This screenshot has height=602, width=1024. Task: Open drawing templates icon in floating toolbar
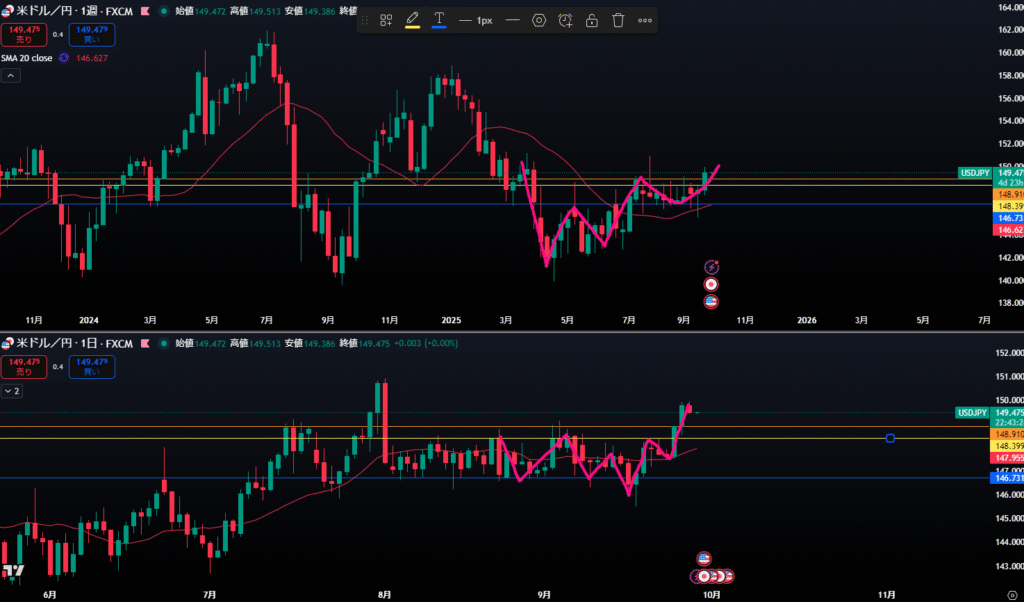(x=386, y=20)
